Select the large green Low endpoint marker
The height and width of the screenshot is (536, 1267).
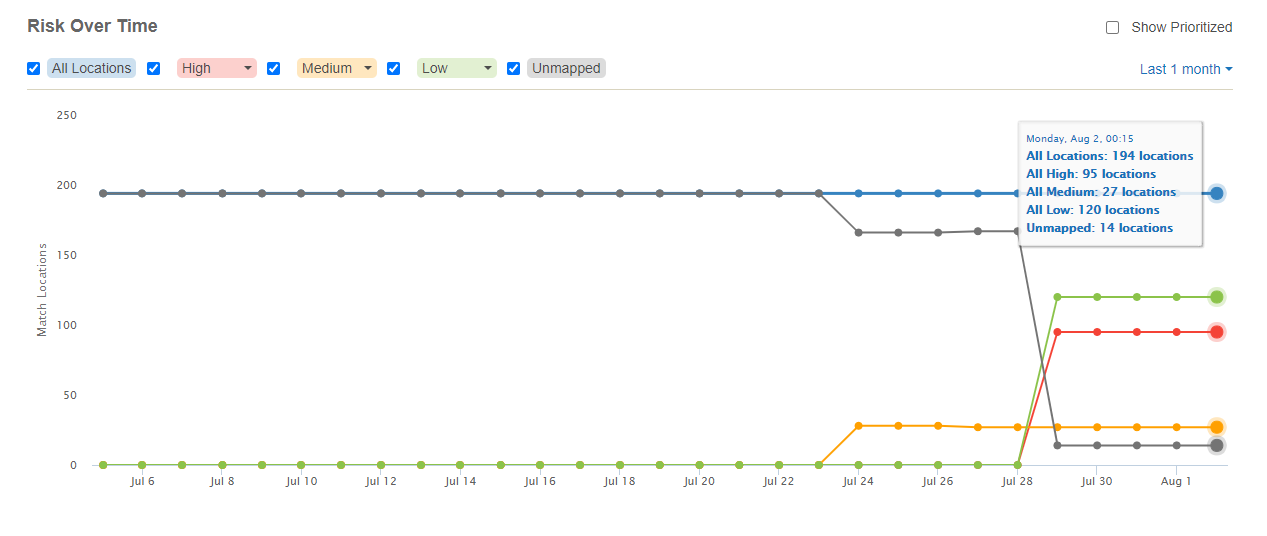(1216, 297)
